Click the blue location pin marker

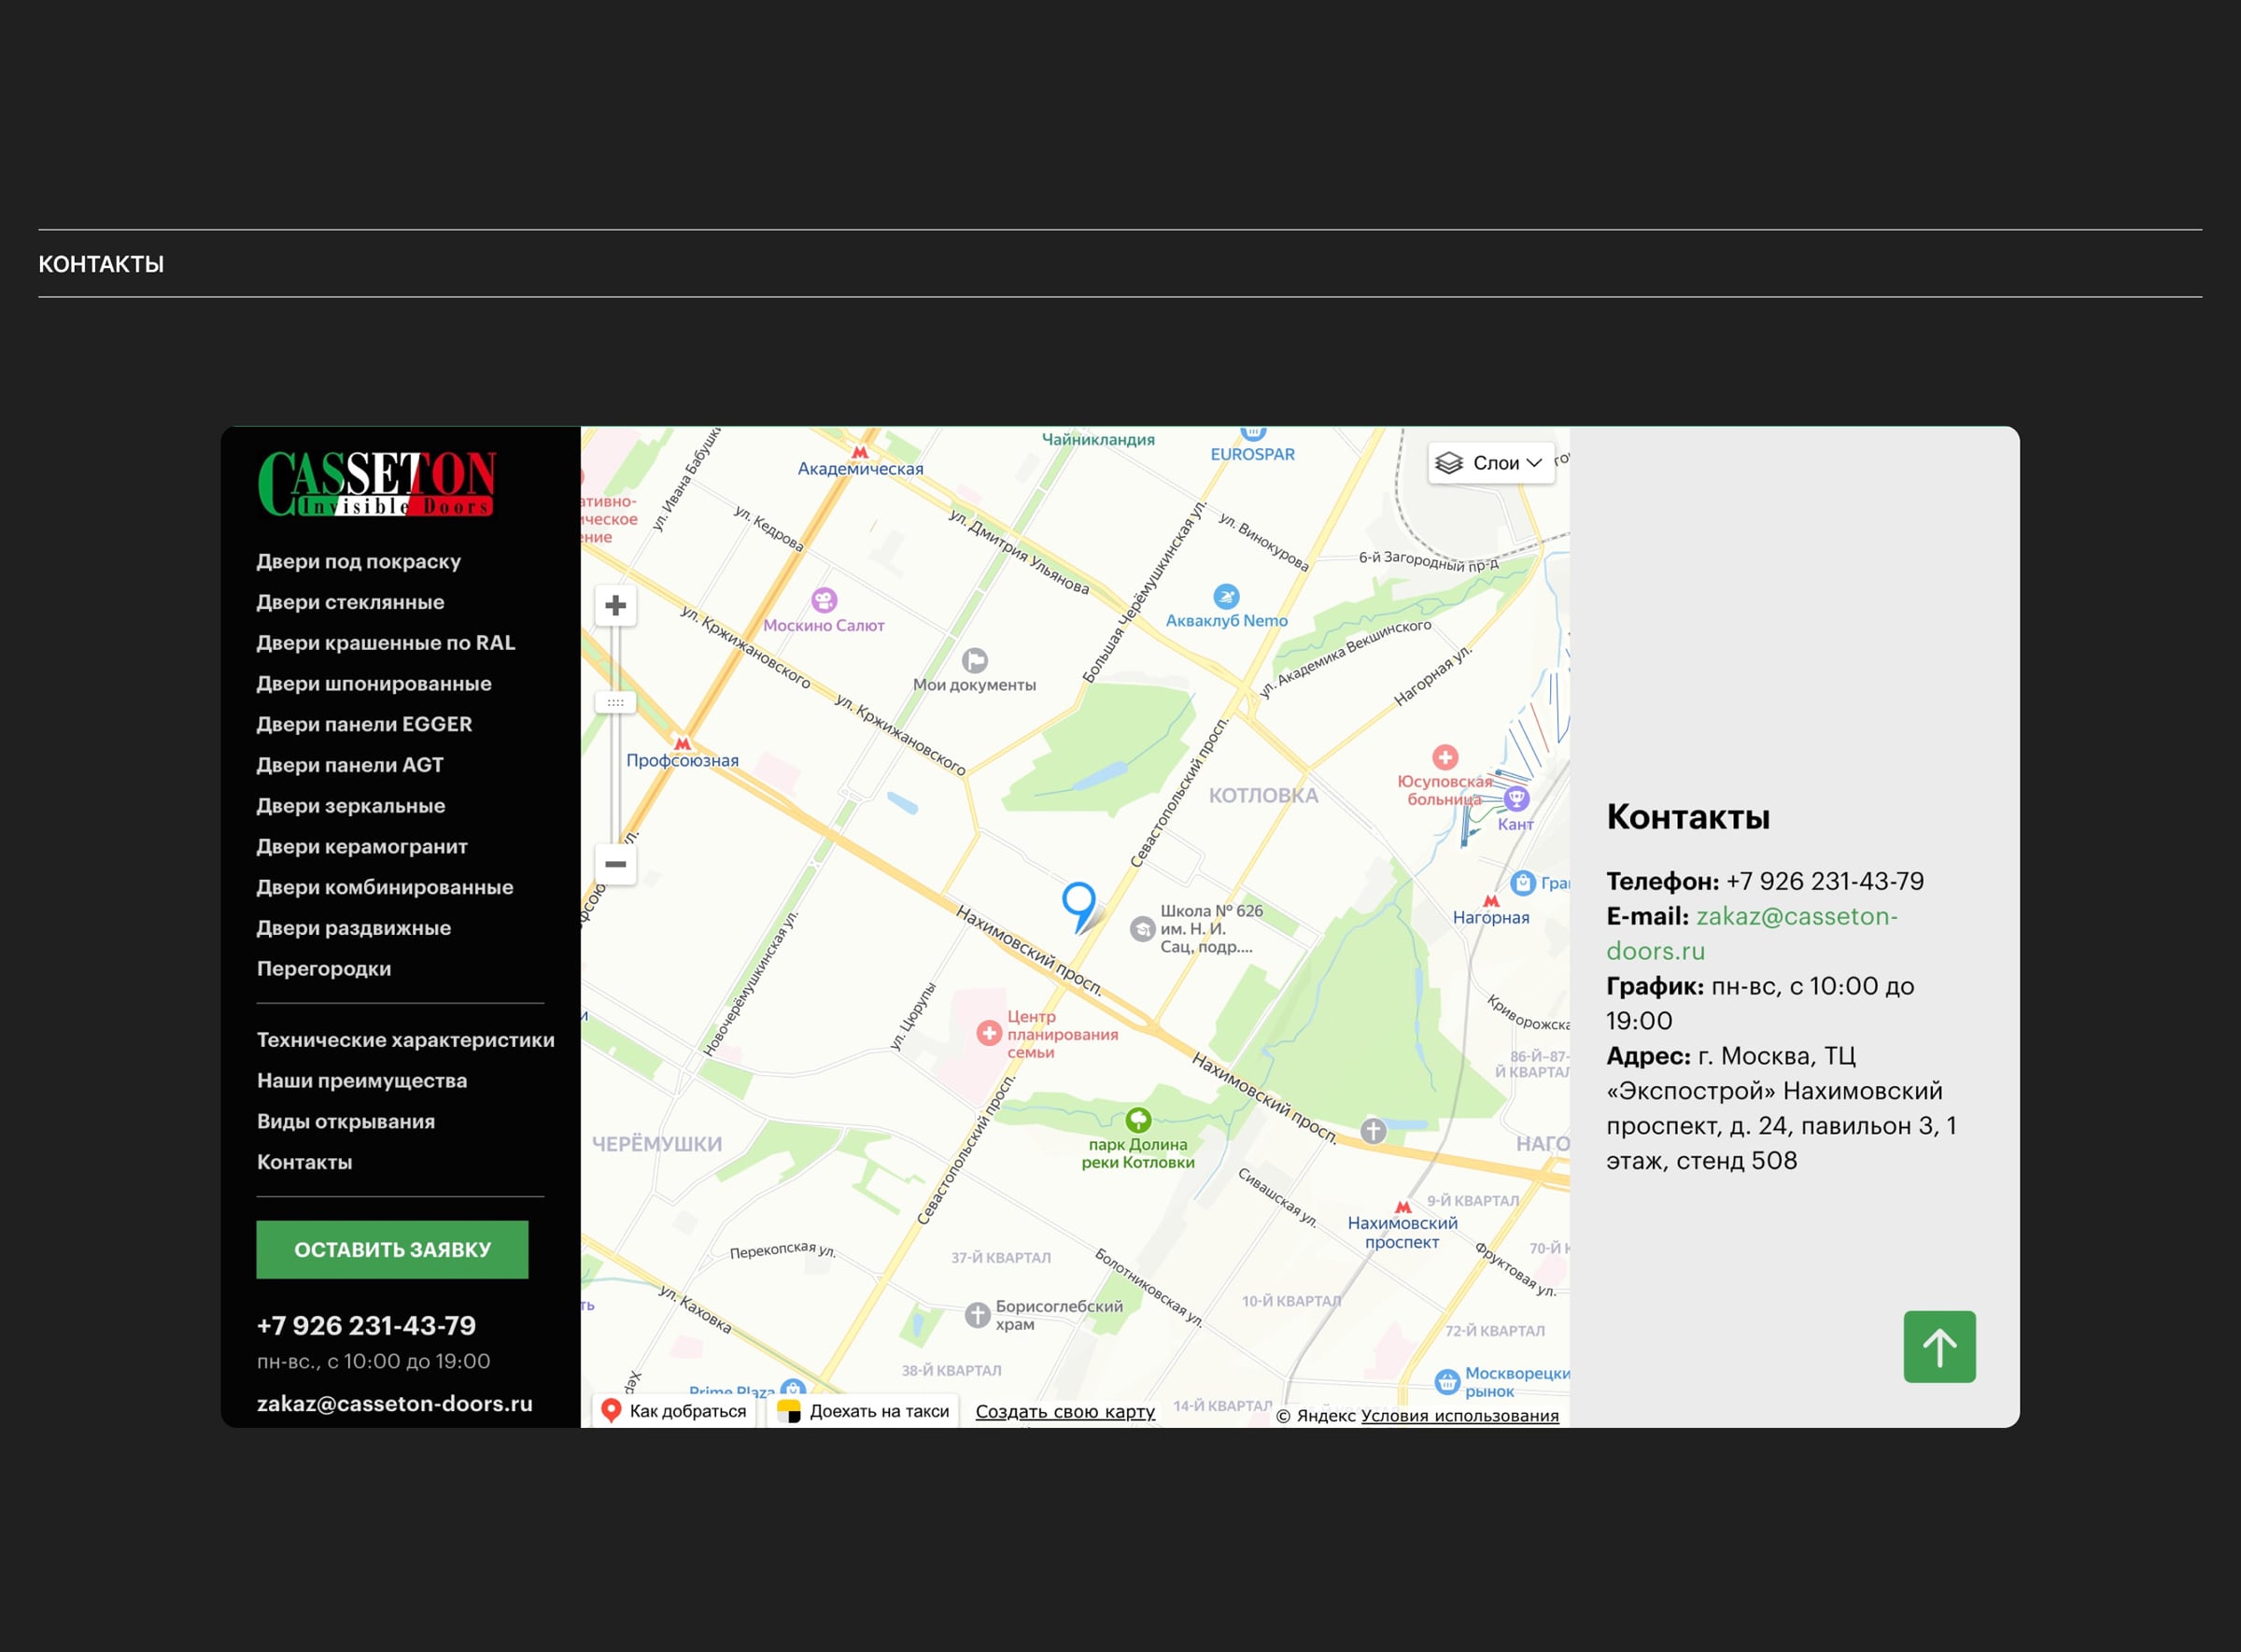pos(1078,901)
